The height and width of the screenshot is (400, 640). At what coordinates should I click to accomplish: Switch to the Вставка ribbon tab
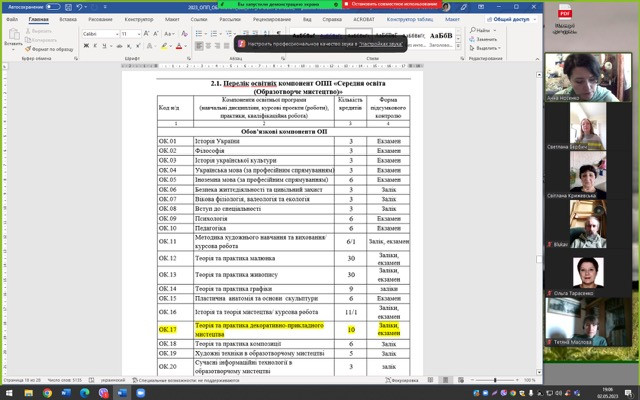[68, 19]
